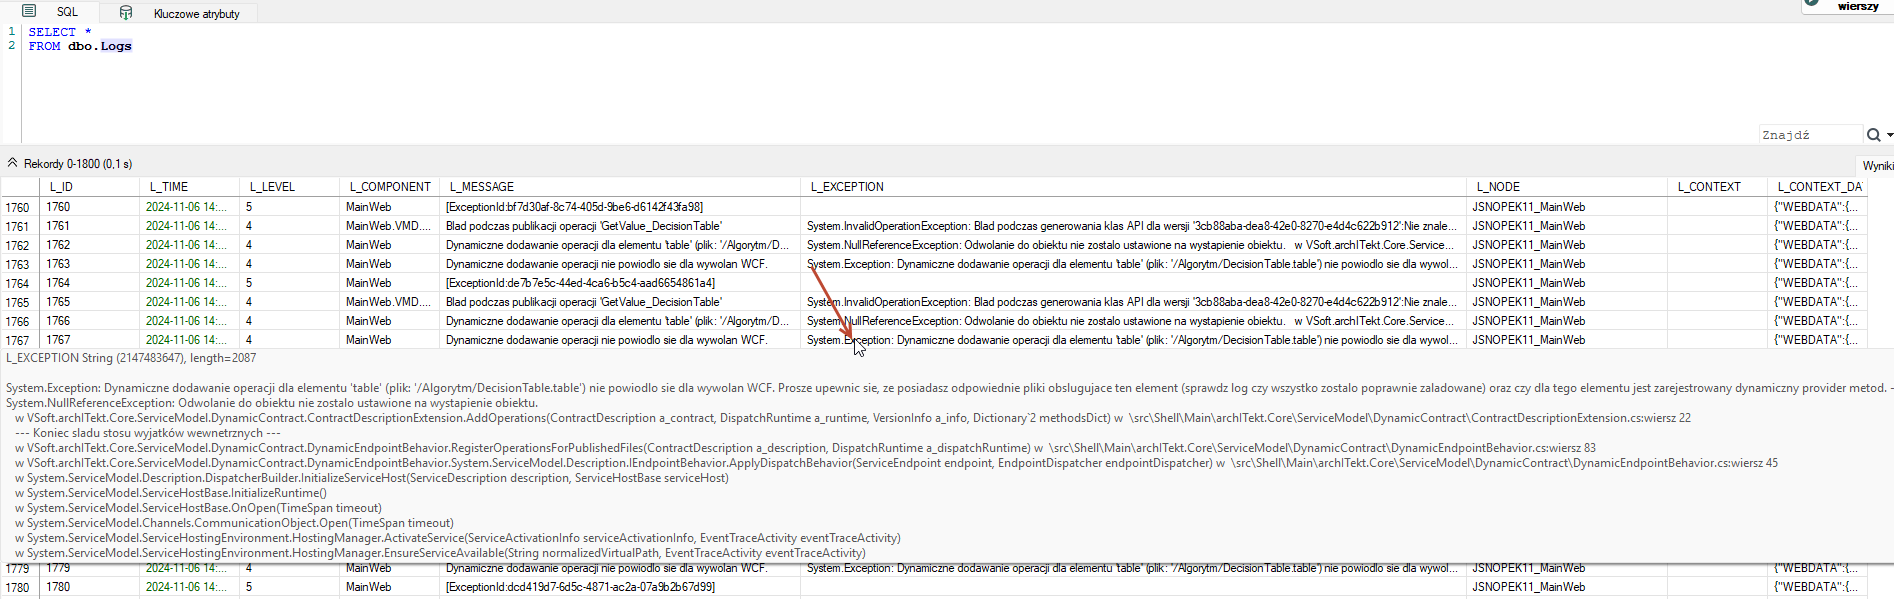Sort by the L_TIME column header
Image resolution: width=1894 pixels, height=599 pixels.
[189, 187]
